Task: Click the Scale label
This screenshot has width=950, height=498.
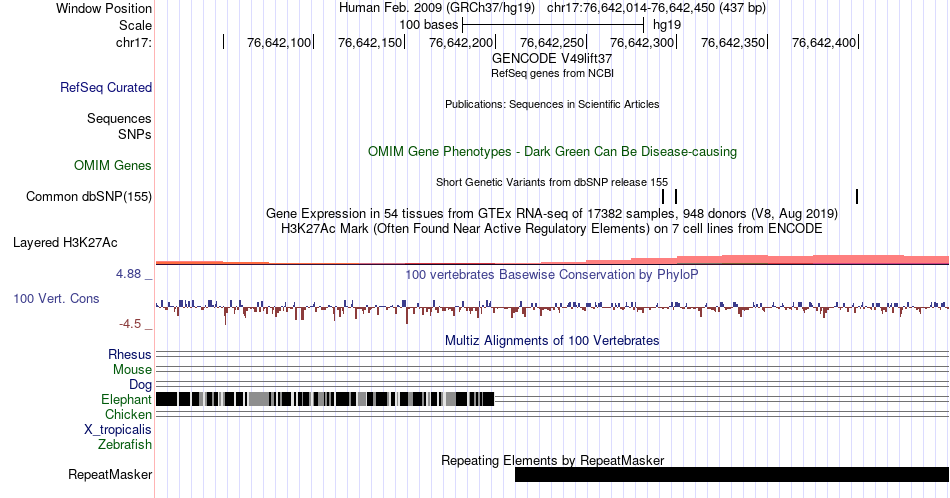Action: point(135,25)
